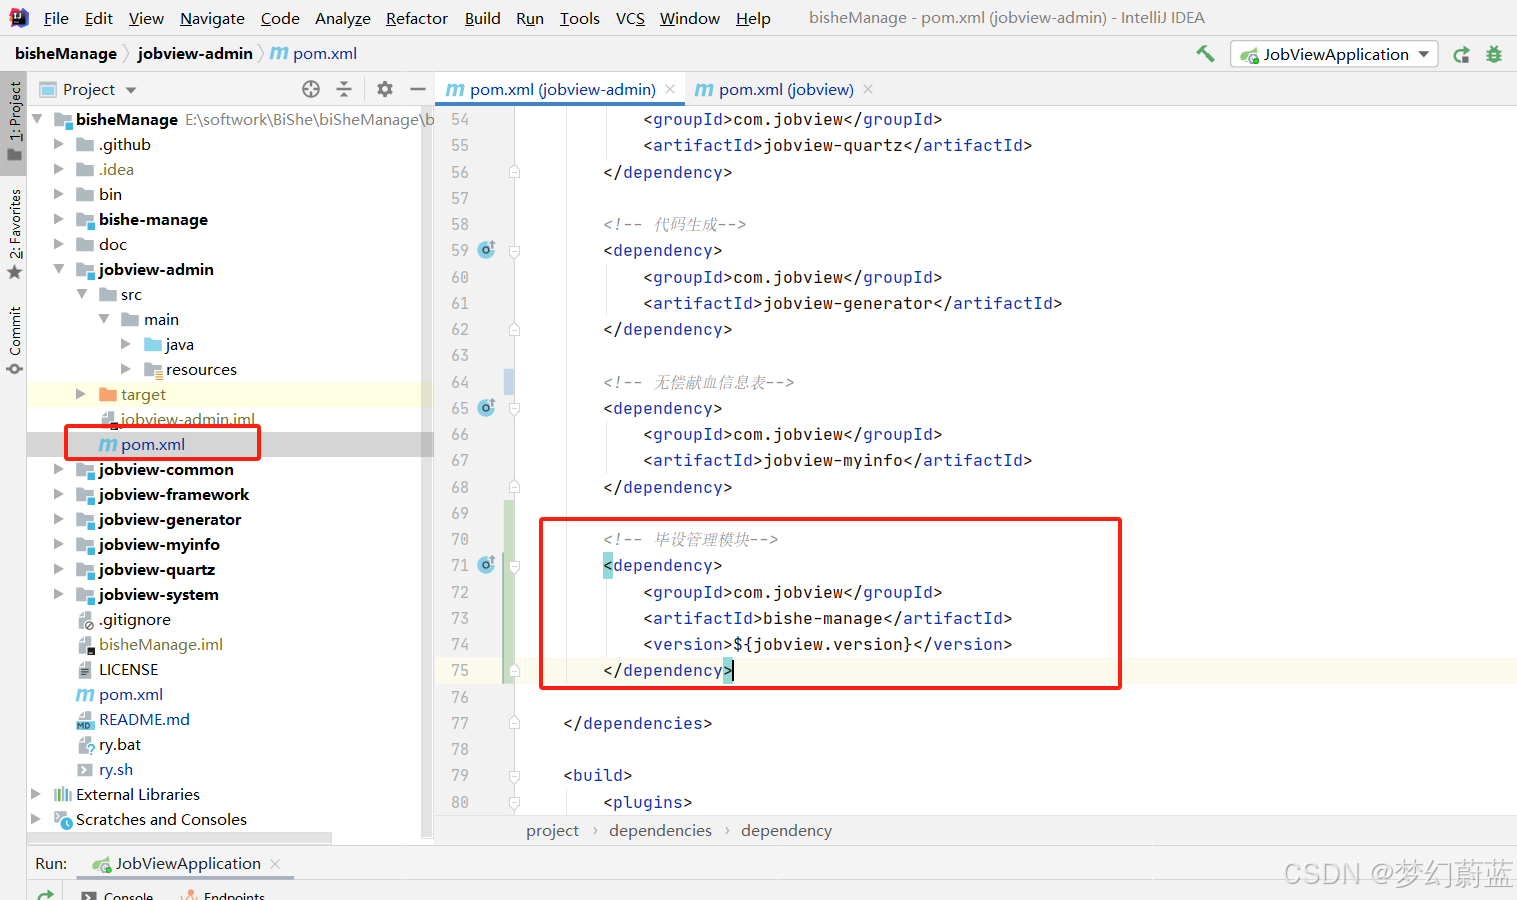
Task: Open the Project view dropdown
Action: tap(131, 90)
